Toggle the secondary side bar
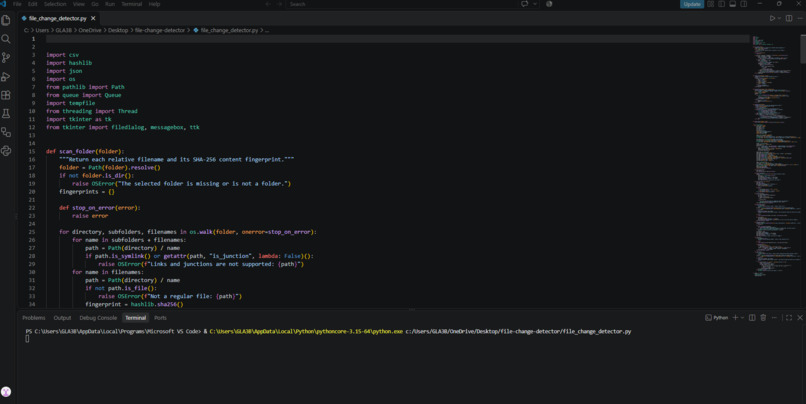Viewport: 806px width, 404px height. tap(744, 4)
